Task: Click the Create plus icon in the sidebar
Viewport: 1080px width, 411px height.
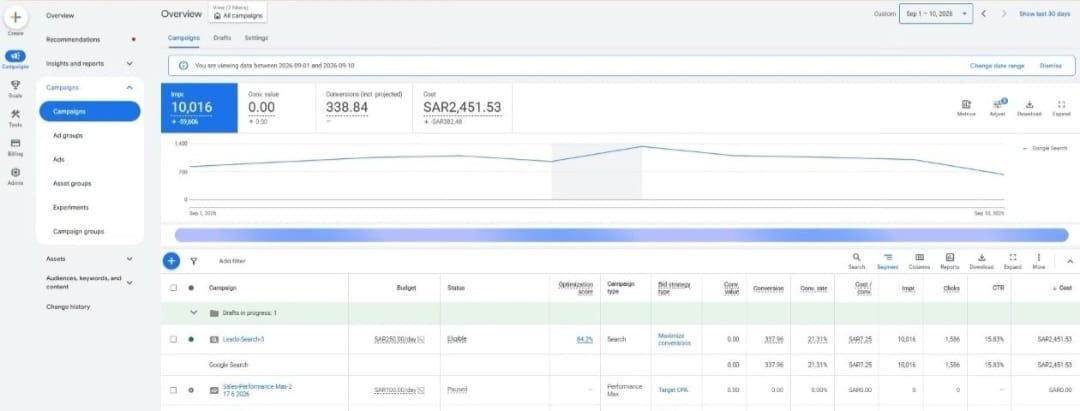Action: point(15,17)
